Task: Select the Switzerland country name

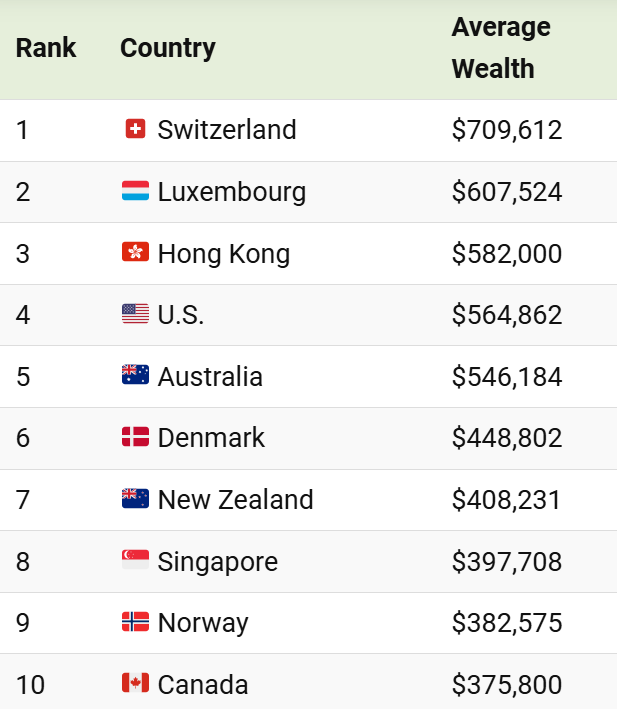Action: tap(227, 130)
